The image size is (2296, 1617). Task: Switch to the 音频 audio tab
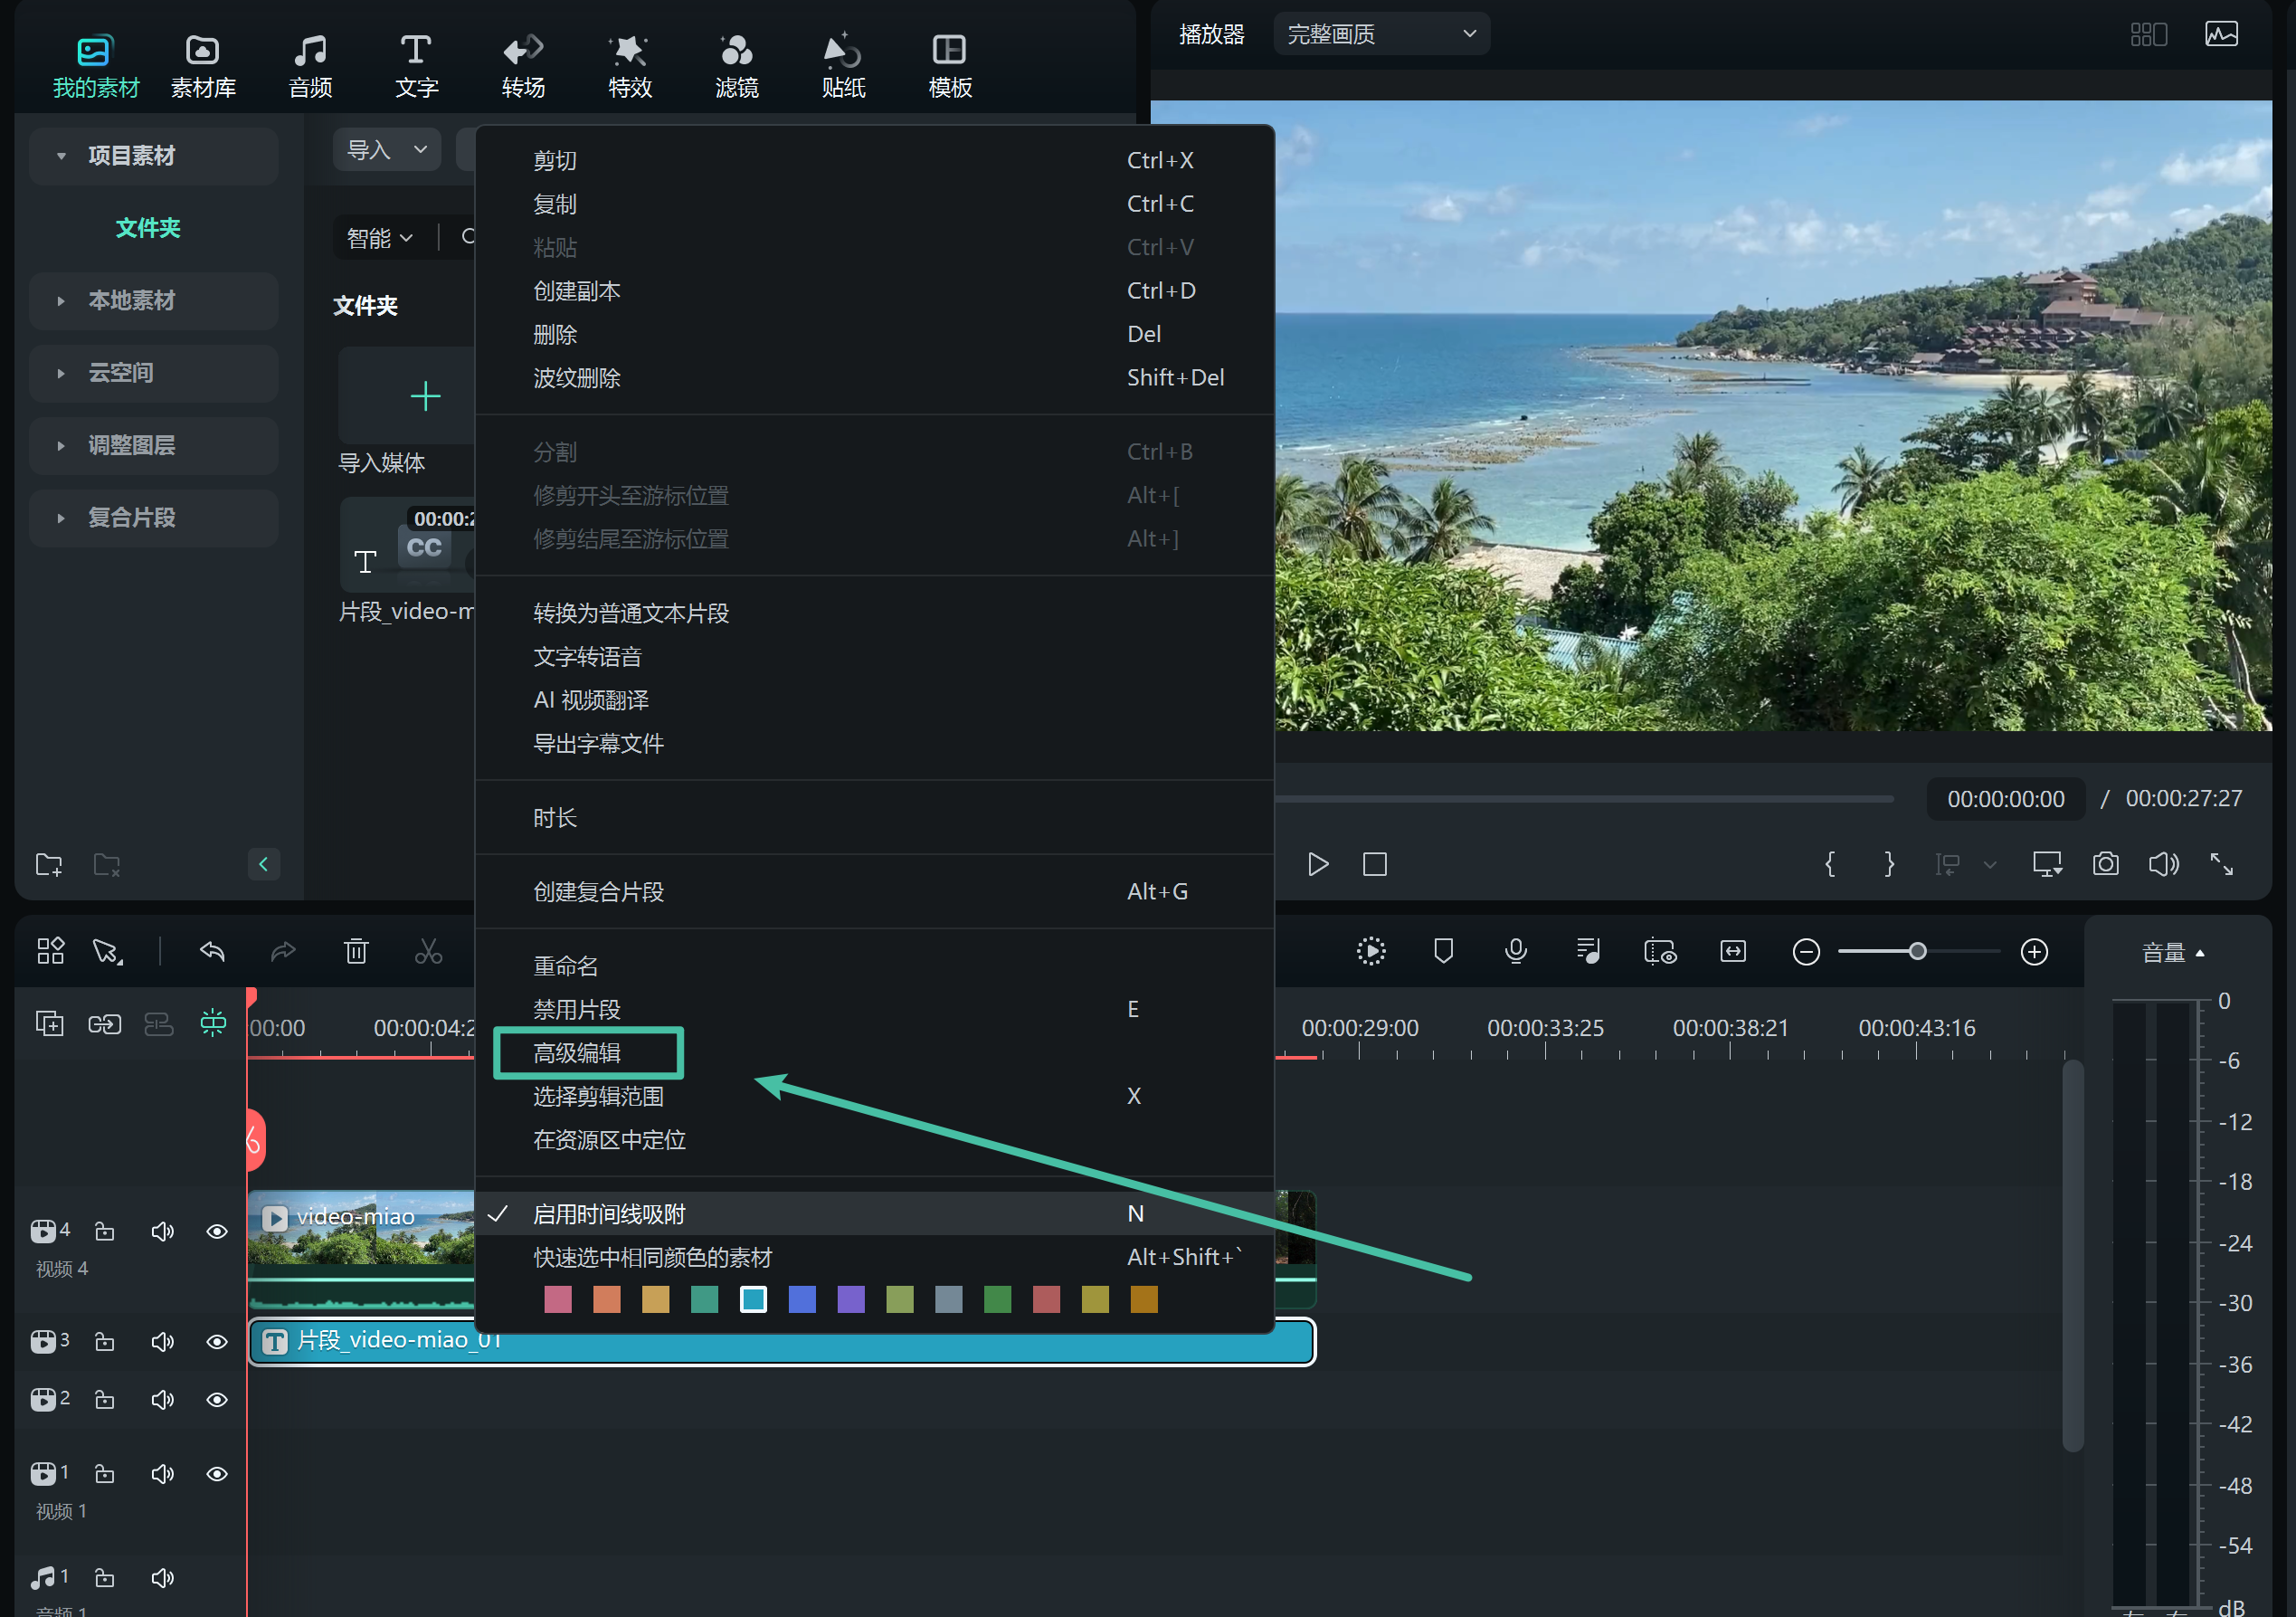click(311, 66)
